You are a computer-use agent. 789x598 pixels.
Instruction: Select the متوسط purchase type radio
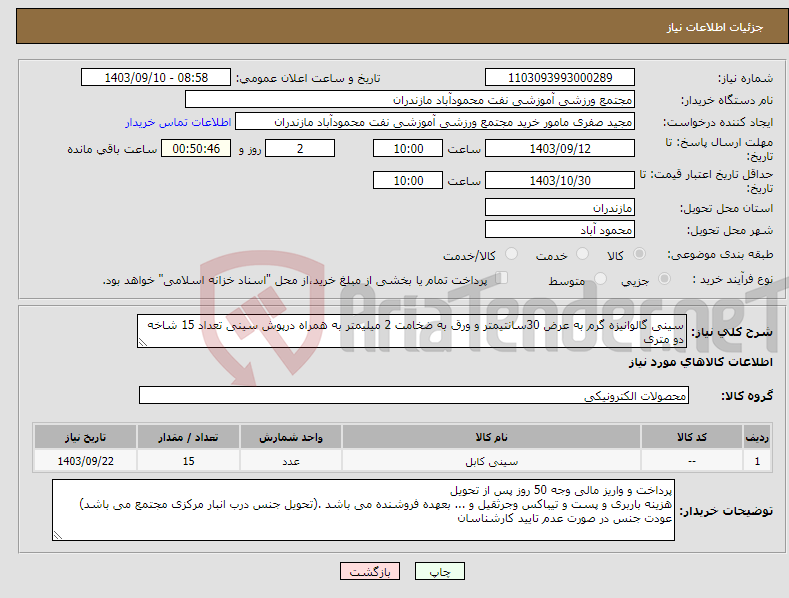600,278
